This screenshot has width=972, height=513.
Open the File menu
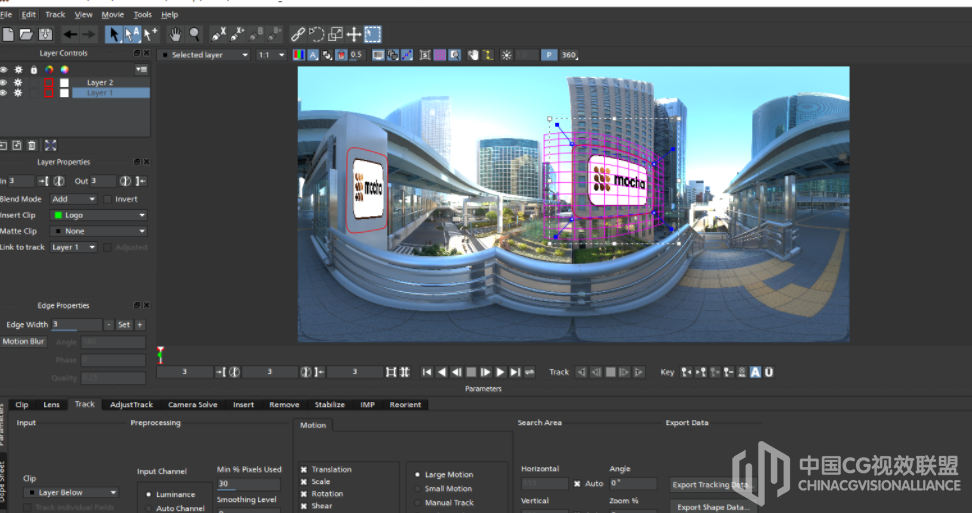point(6,14)
